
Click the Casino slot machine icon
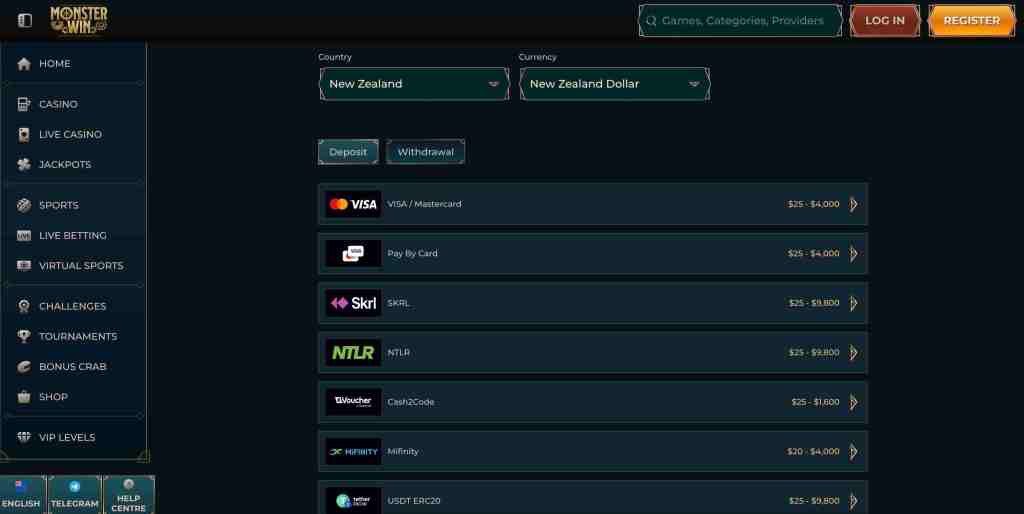[24, 104]
